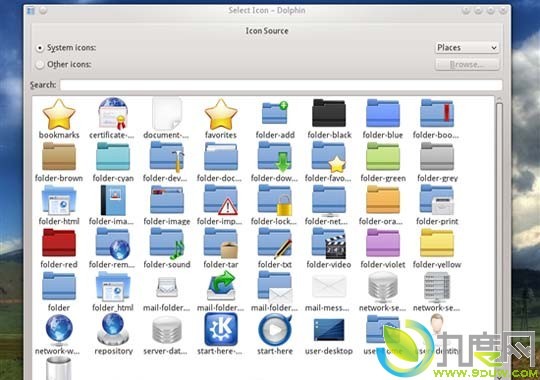
Task: Pick the folder-violet icon
Action: (x=383, y=242)
